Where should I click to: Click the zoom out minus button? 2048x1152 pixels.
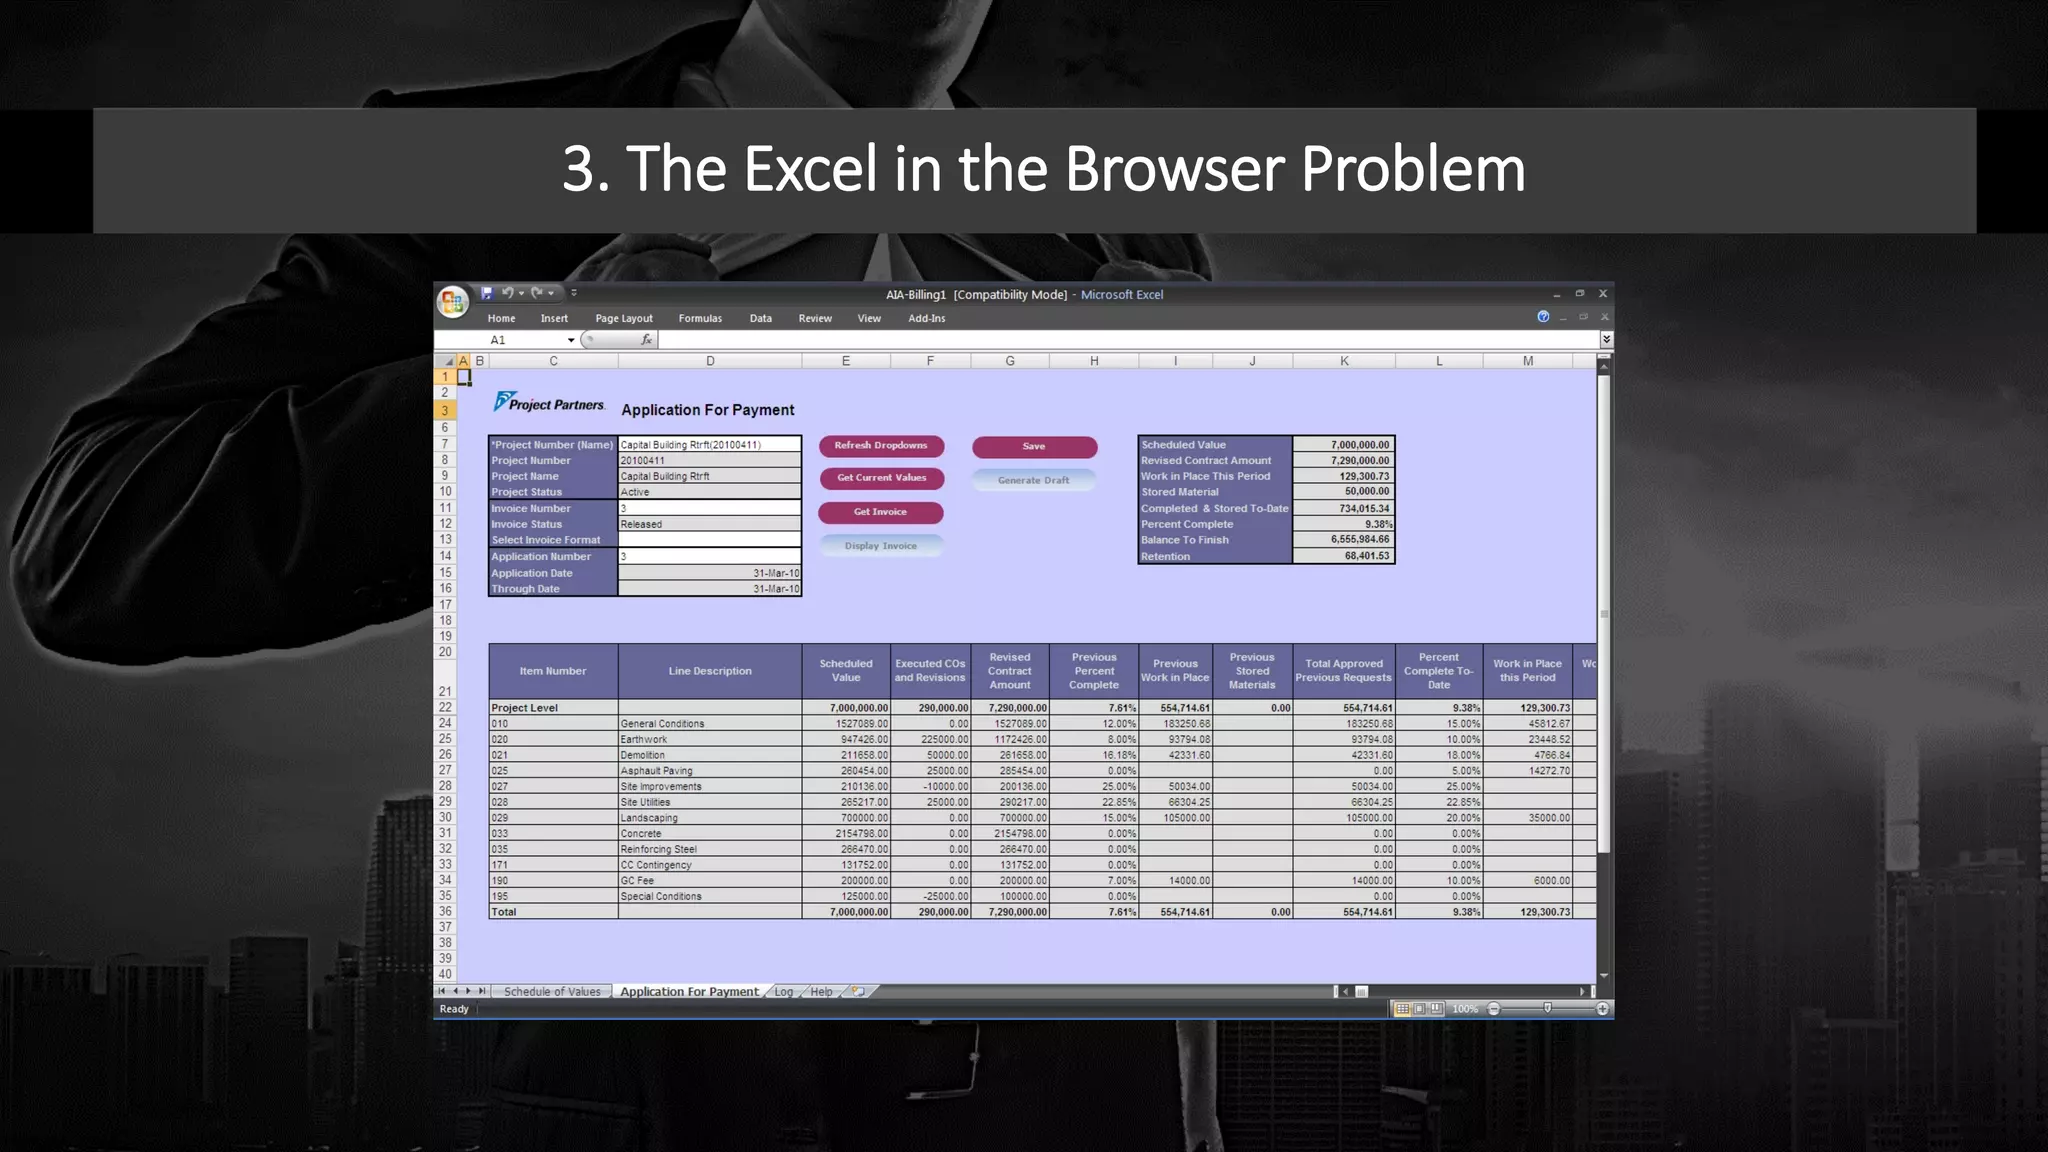pyautogui.click(x=1494, y=1009)
